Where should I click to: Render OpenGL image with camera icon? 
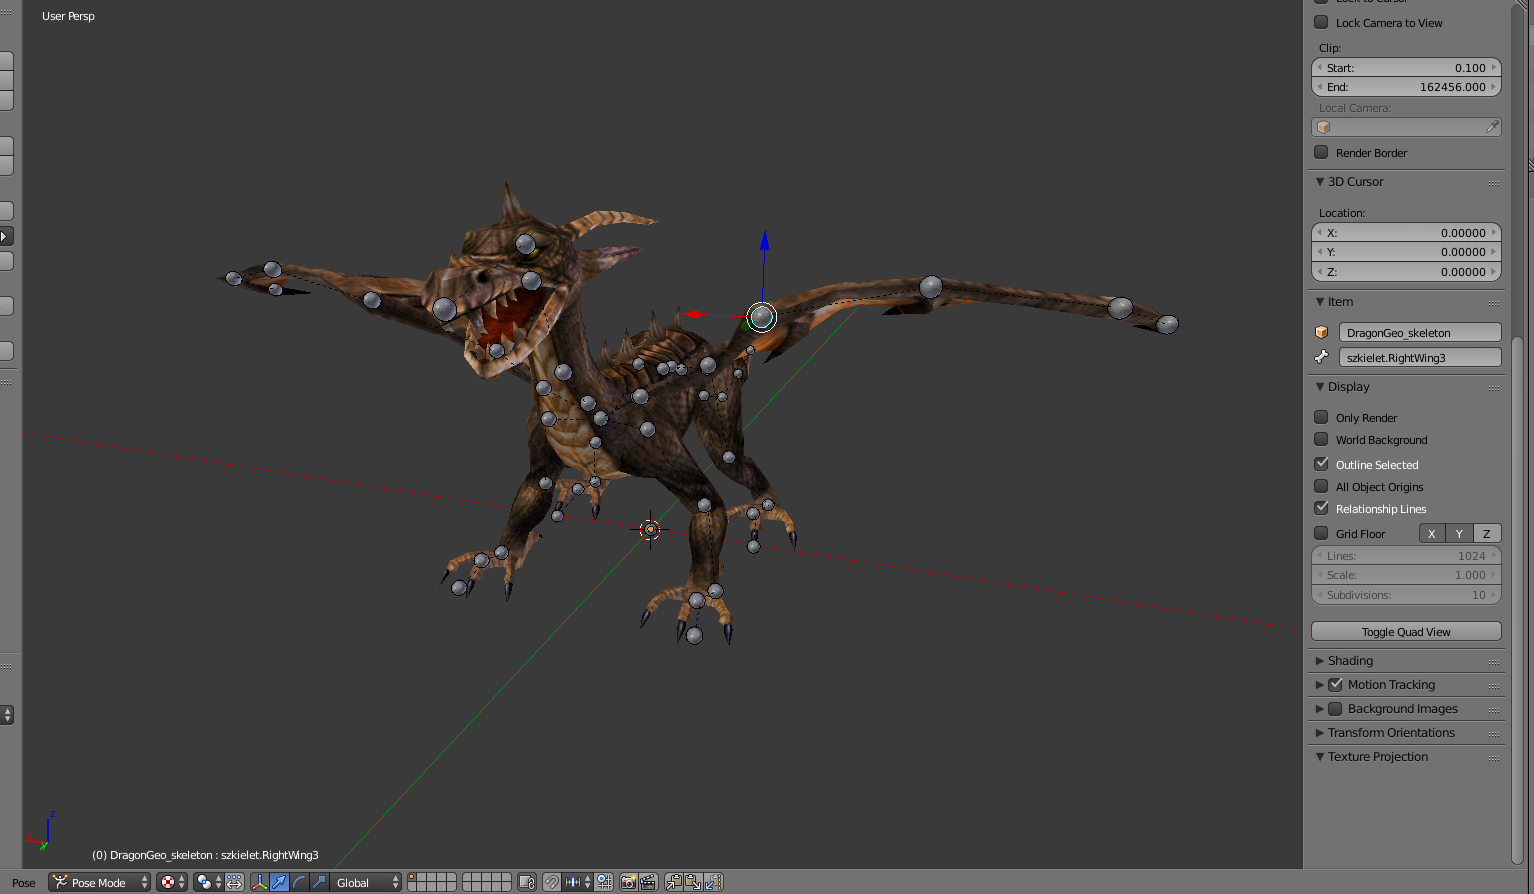(628, 882)
